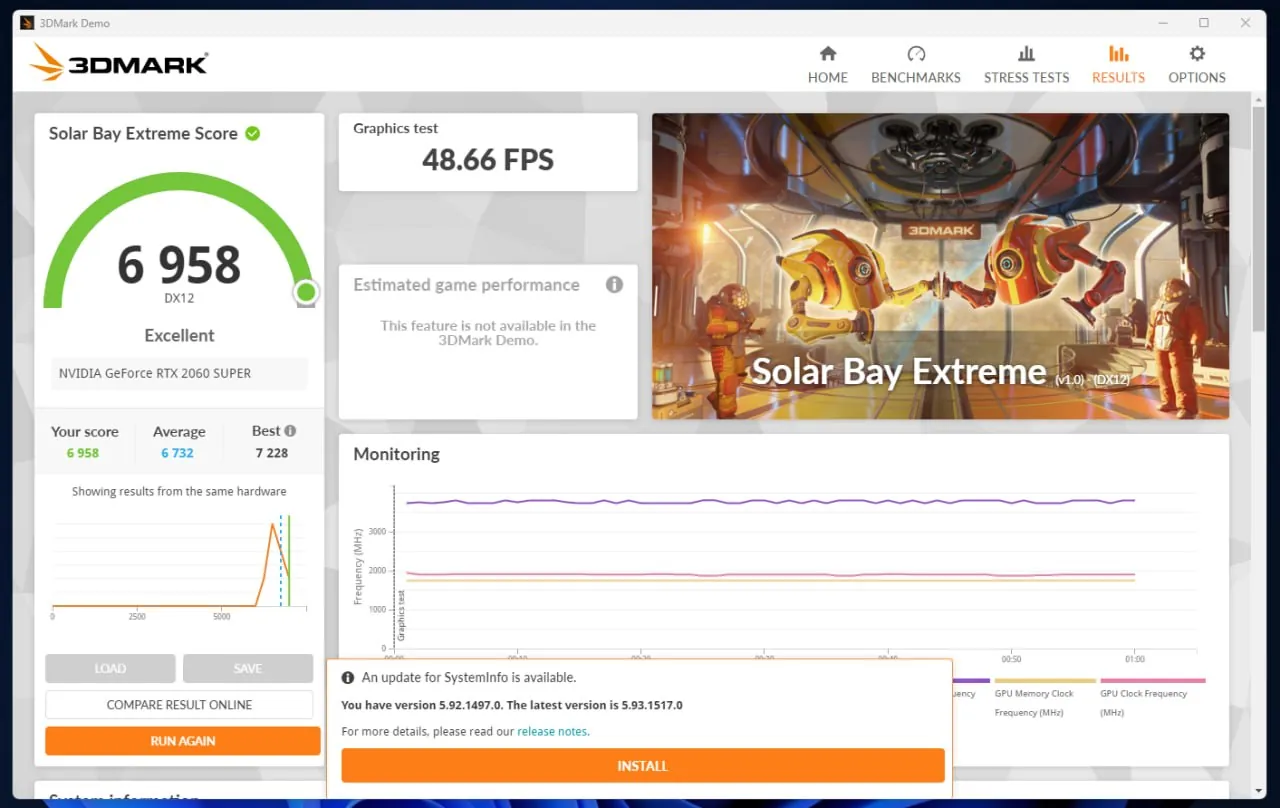This screenshot has height=808, width=1280.
Task: Click the 6 958 score number
Action: (179, 265)
